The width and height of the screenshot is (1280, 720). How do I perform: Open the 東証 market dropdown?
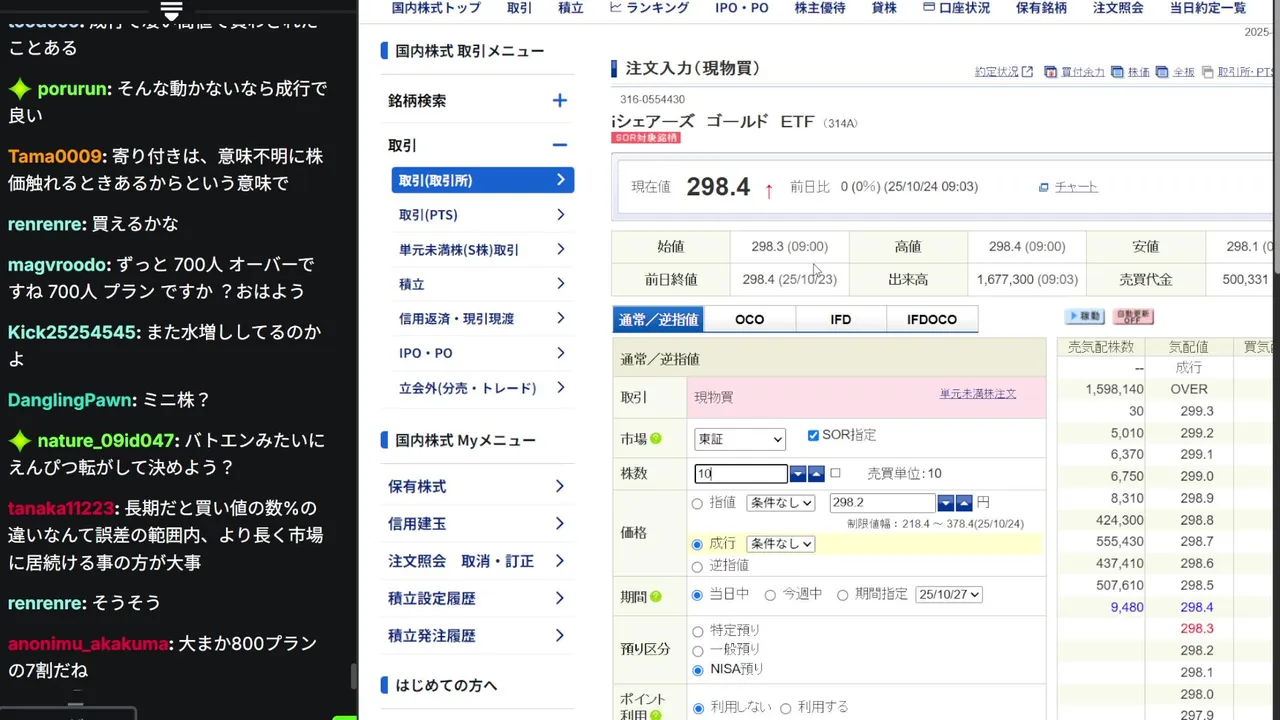tap(740, 439)
